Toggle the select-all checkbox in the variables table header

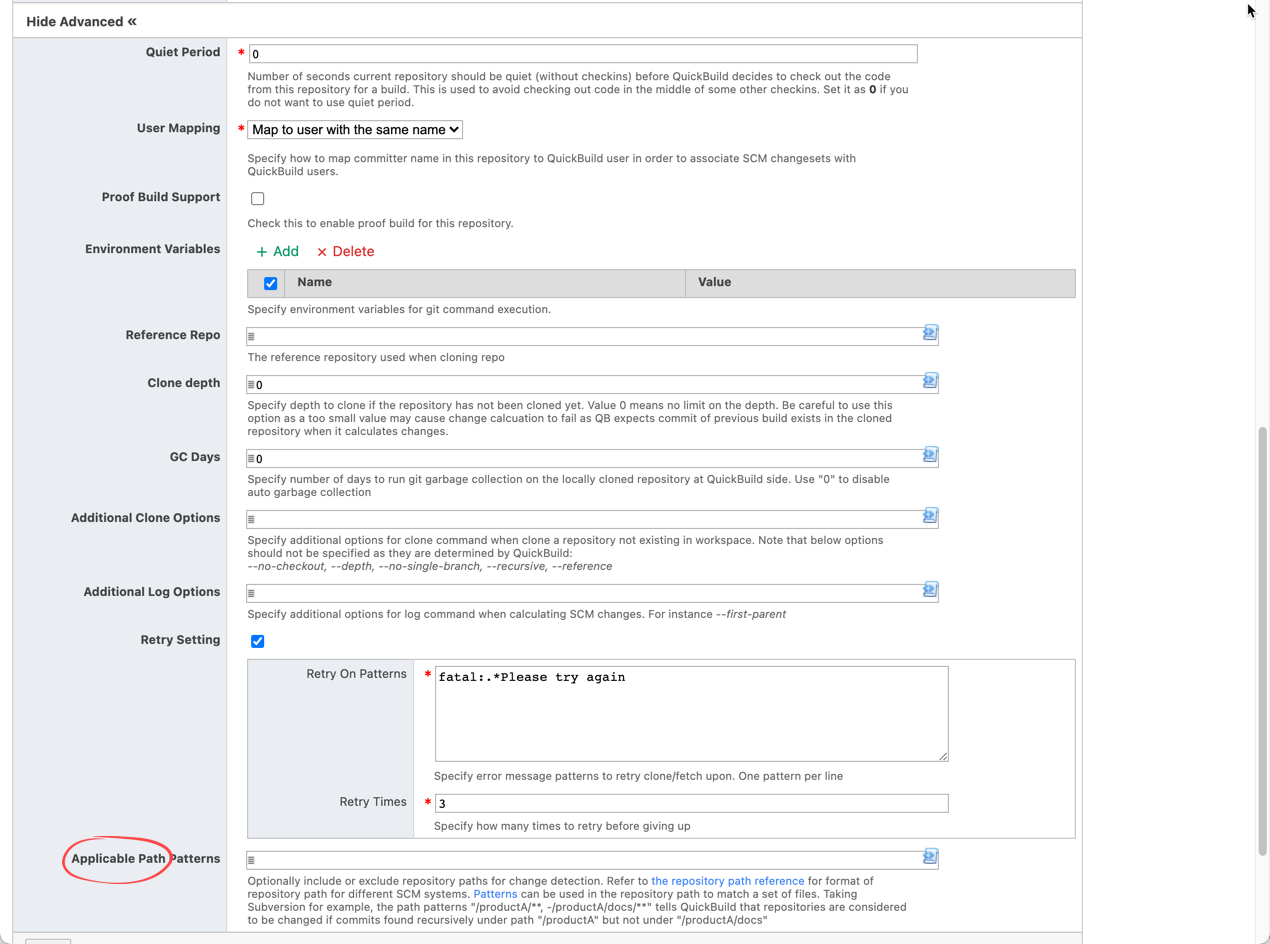click(270, 283)
